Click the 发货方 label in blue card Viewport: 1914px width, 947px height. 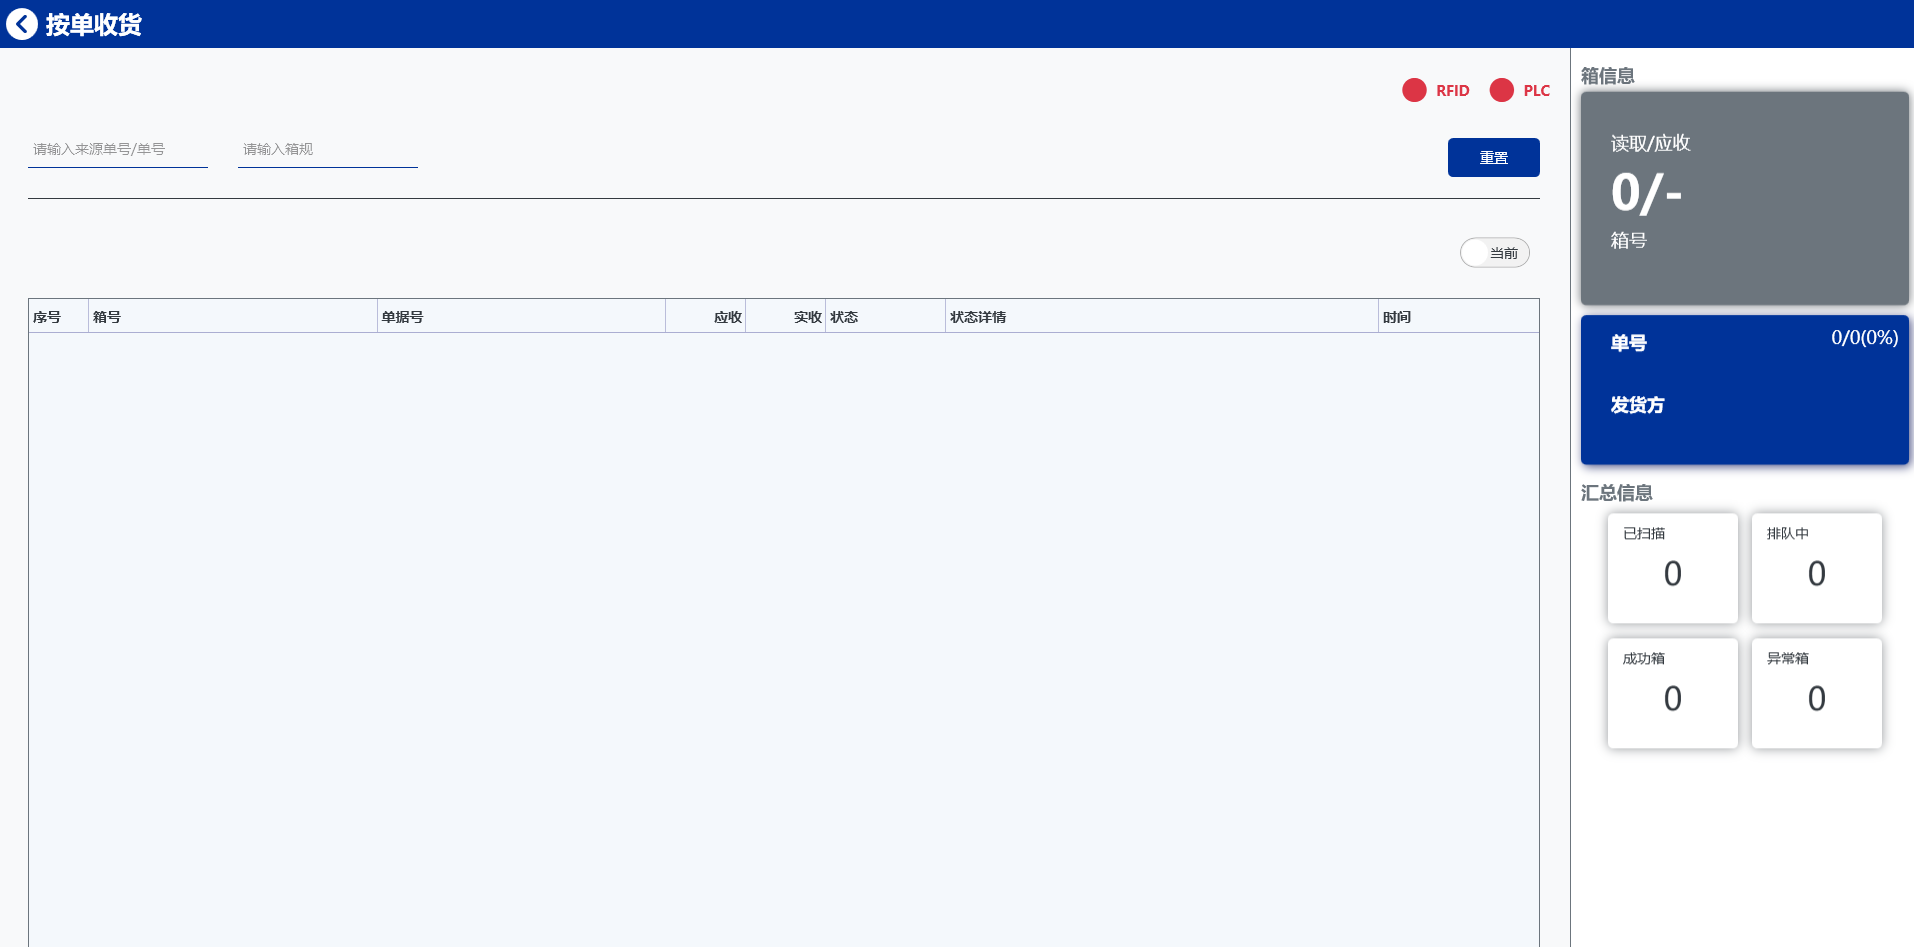(1637, 405)
